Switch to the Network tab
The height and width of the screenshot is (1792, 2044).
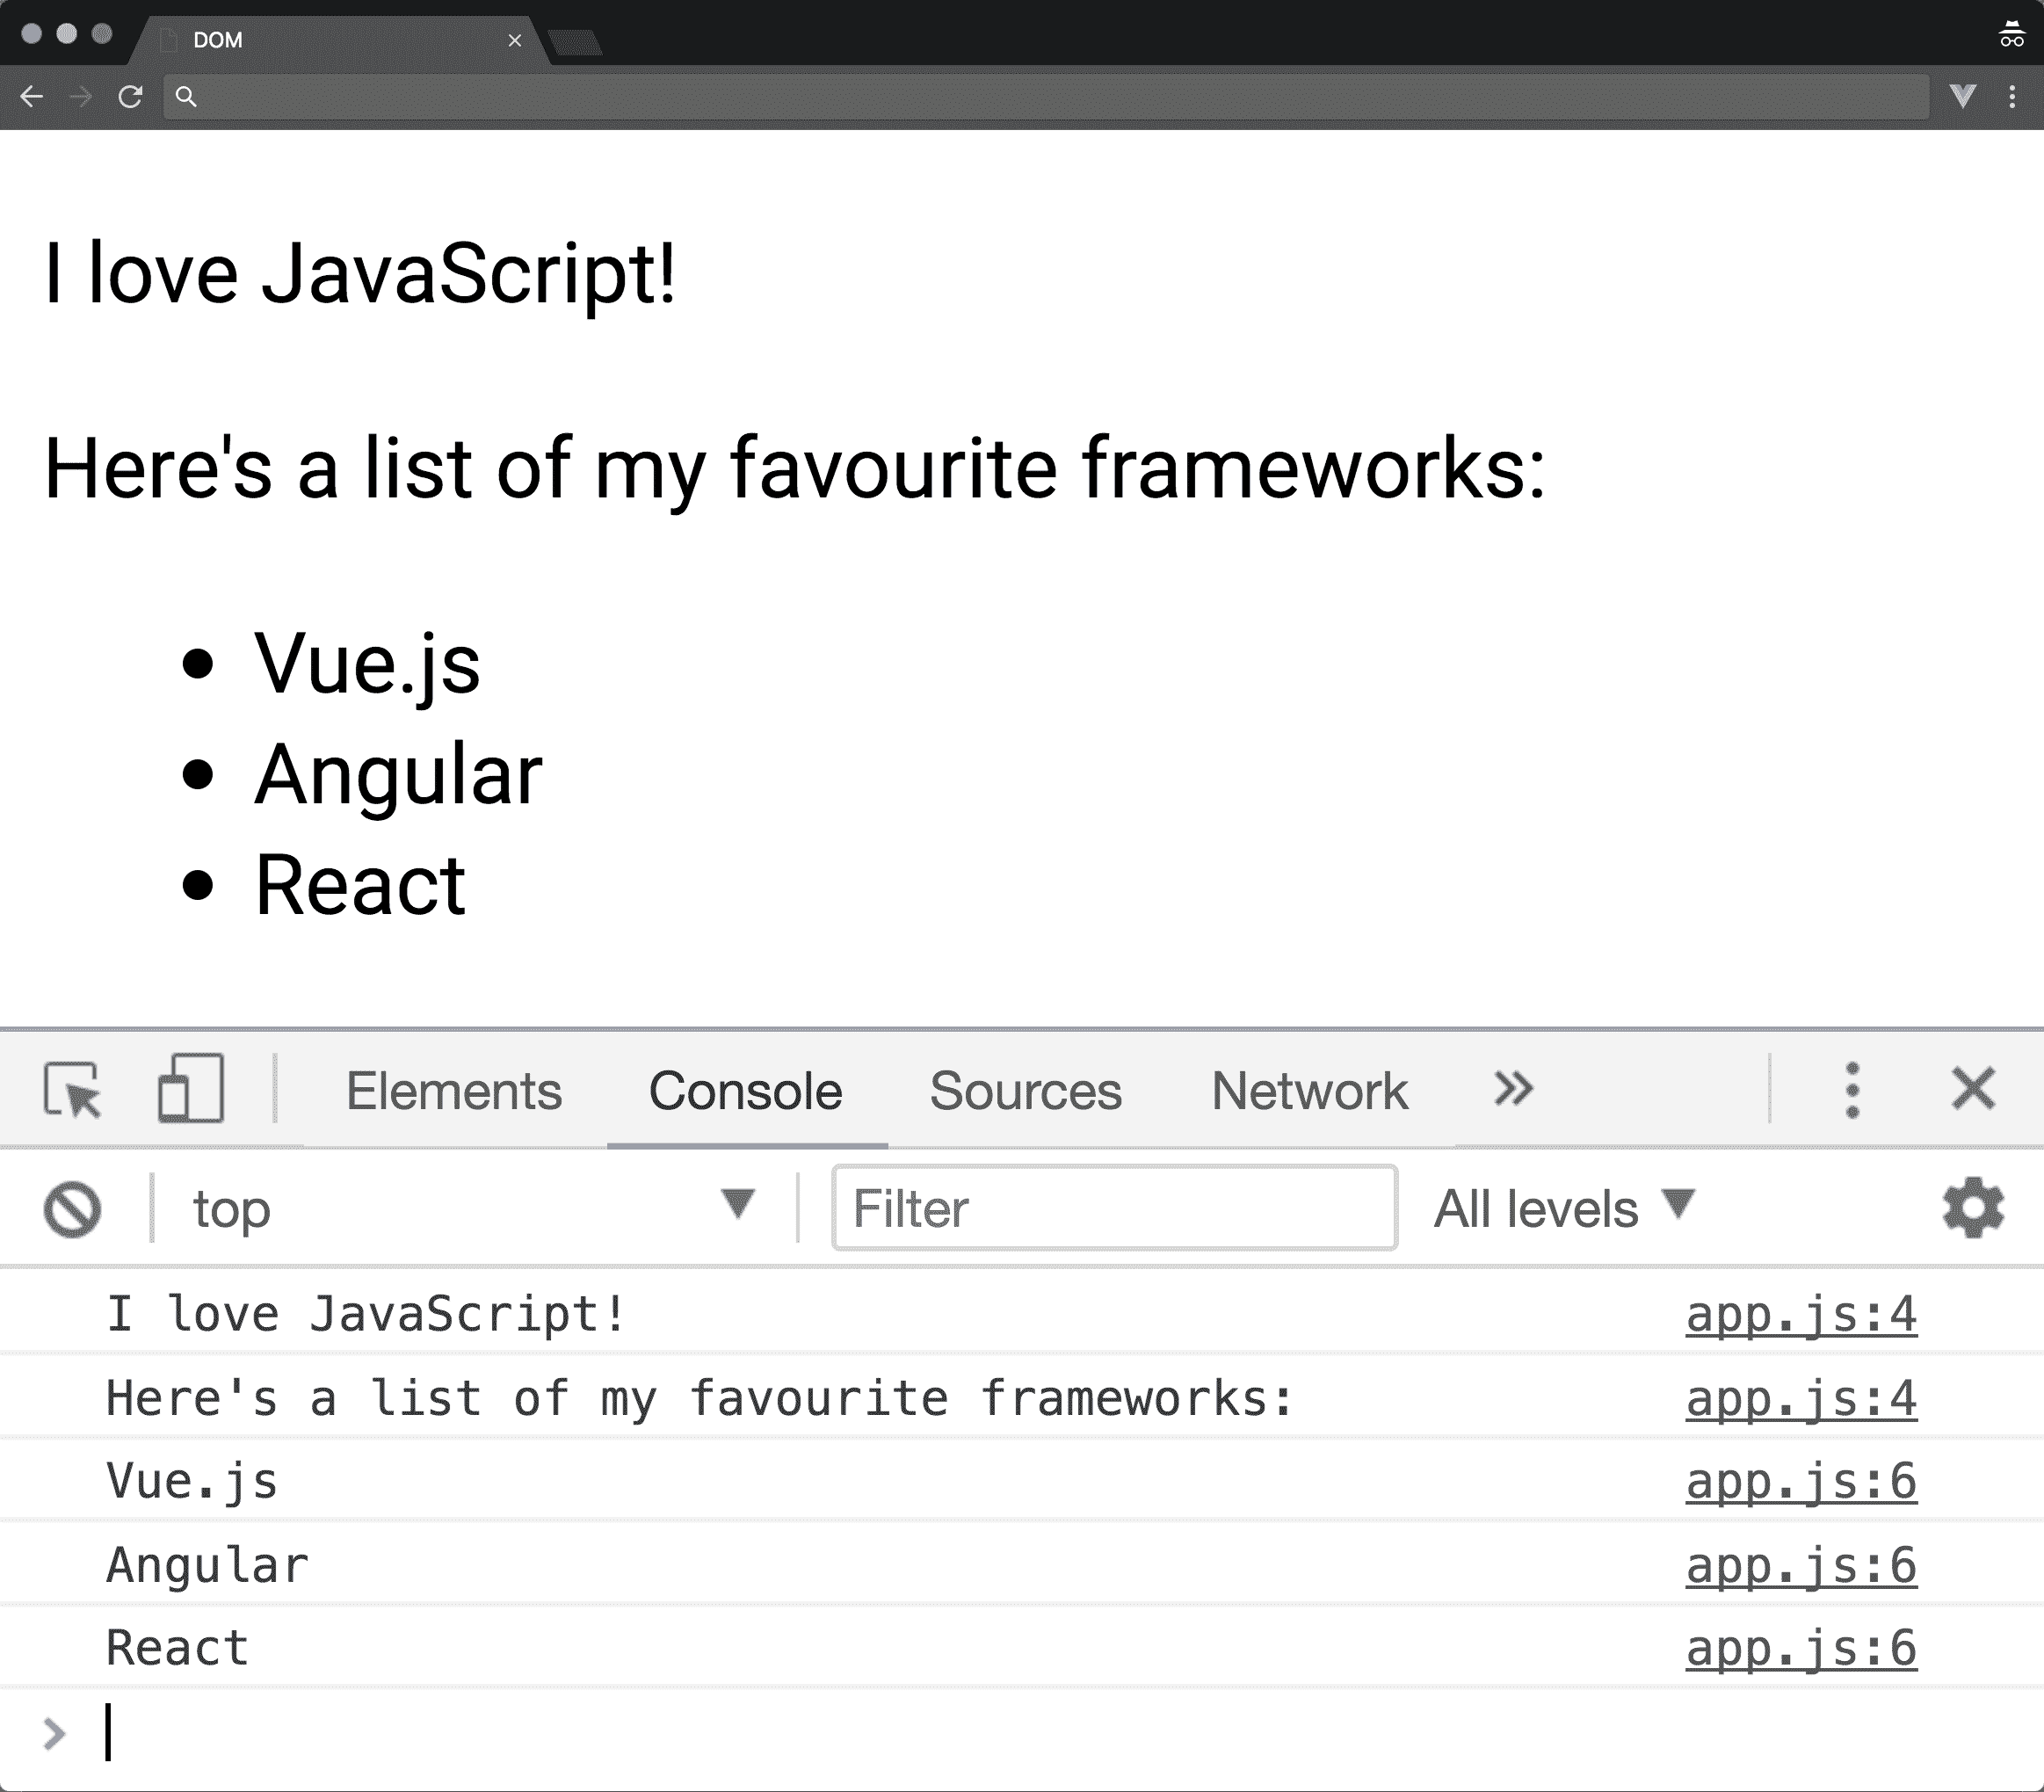[1309, 1091]
